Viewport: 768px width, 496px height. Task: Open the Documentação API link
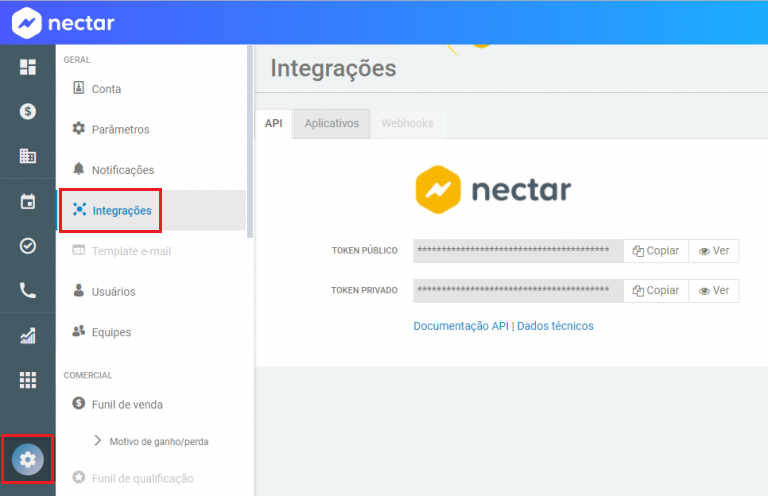pyautogui.click(x=461, y=326)
